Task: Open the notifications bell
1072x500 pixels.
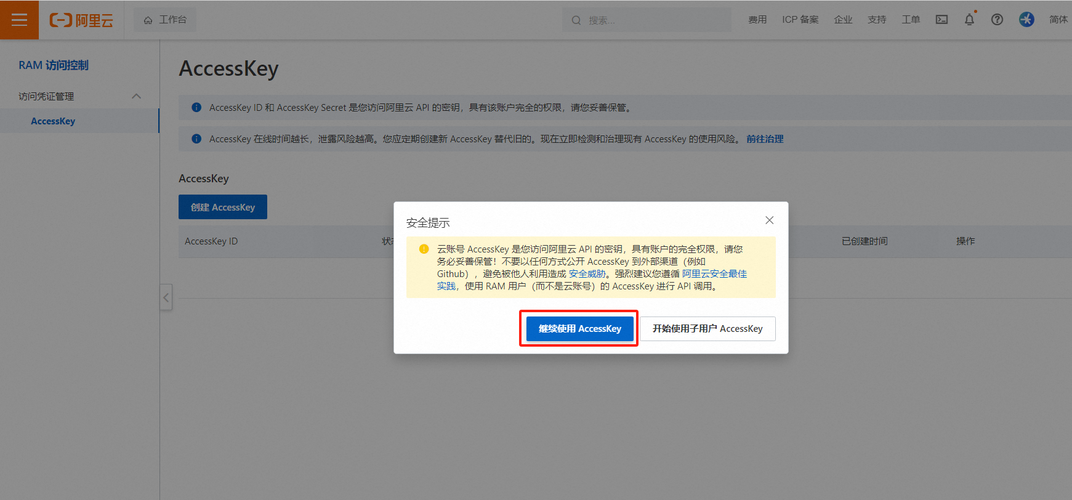Action: pyautogui.click(x=969, y=20)
